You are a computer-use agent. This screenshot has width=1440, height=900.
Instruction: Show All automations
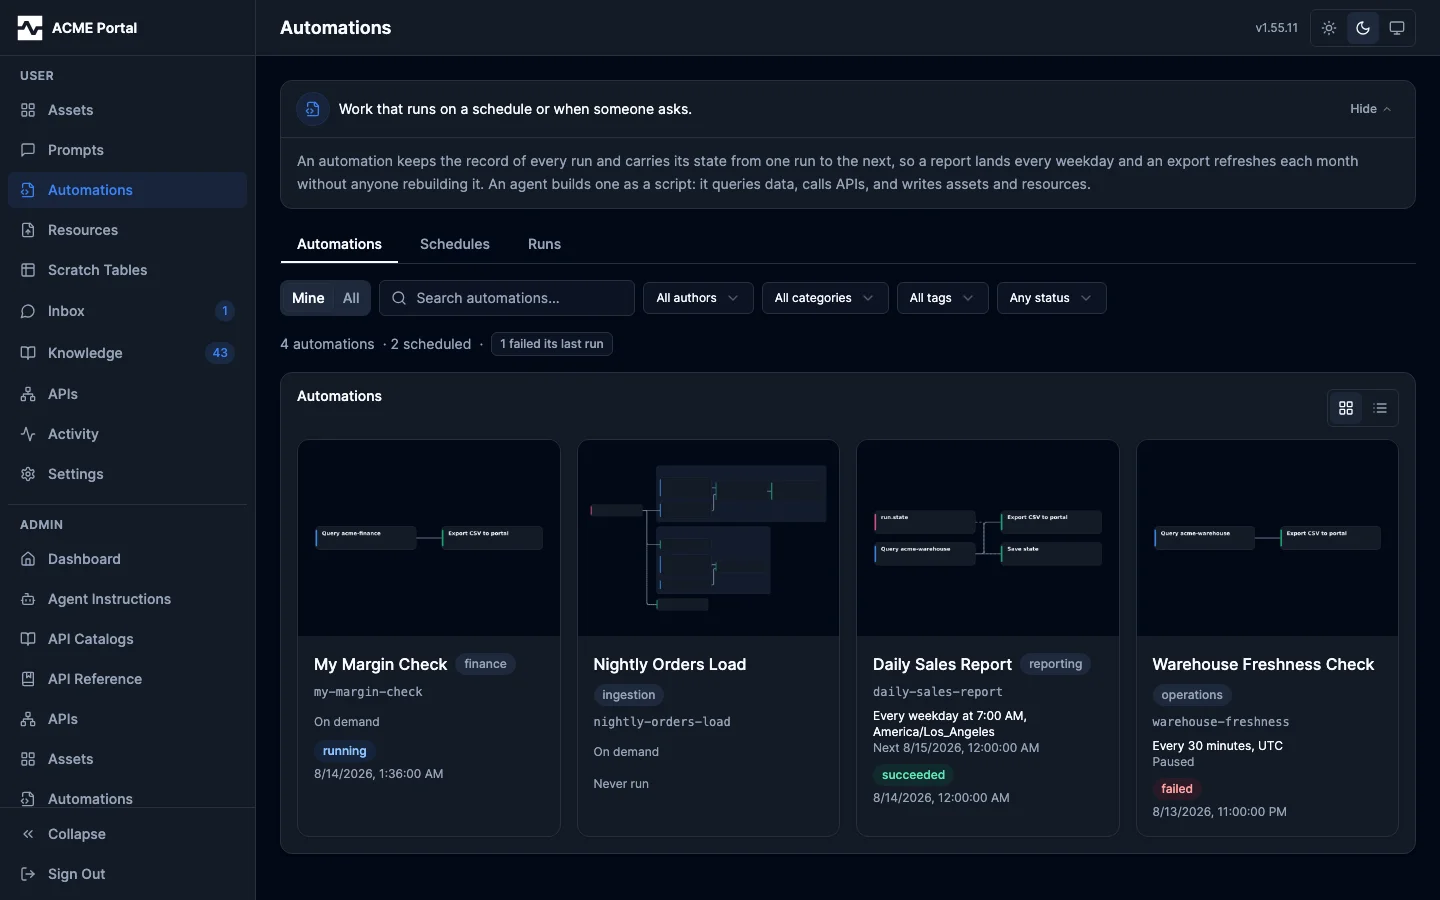[x=351, y=298]
